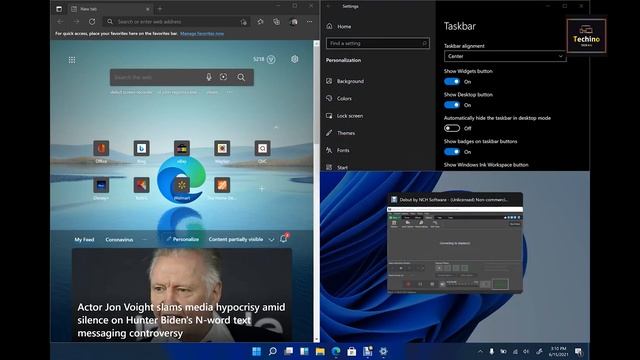Open Edge Settings and more menu
Screen dimensions: 640x360
310,22
